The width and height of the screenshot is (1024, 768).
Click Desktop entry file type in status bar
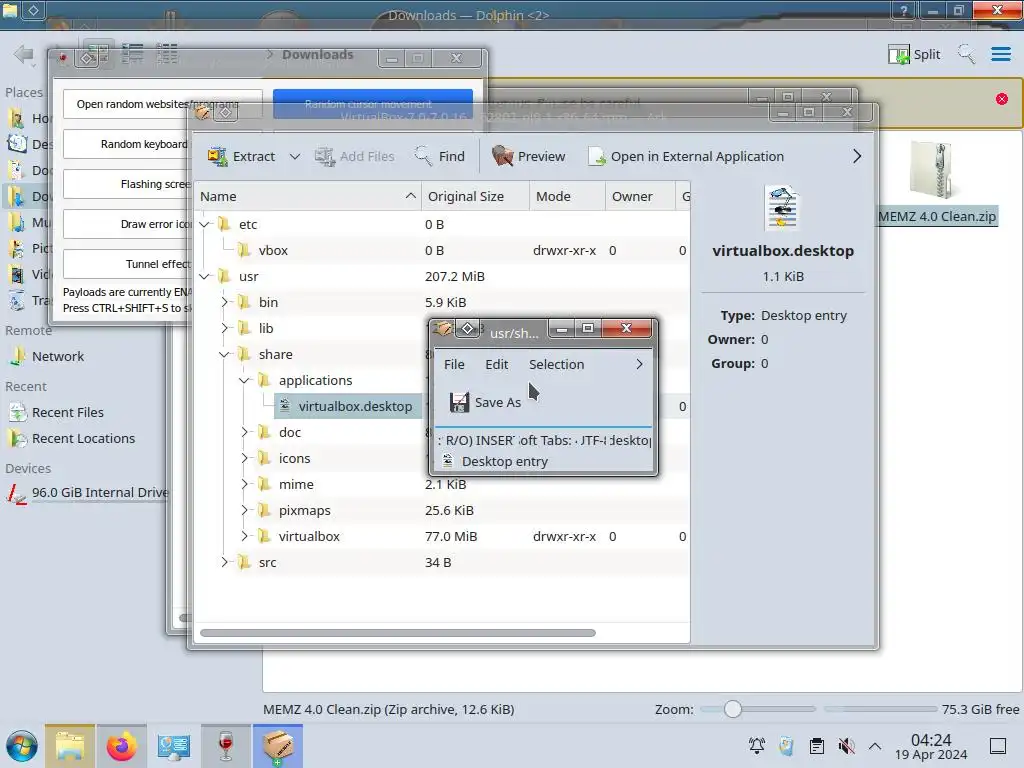tap(505, 462)
